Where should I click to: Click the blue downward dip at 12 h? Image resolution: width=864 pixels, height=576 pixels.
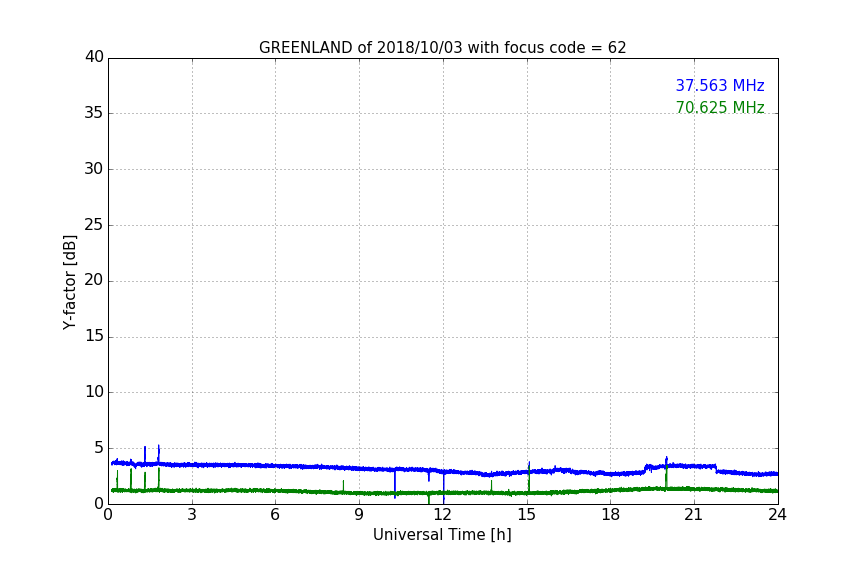[x=444, y=488]
